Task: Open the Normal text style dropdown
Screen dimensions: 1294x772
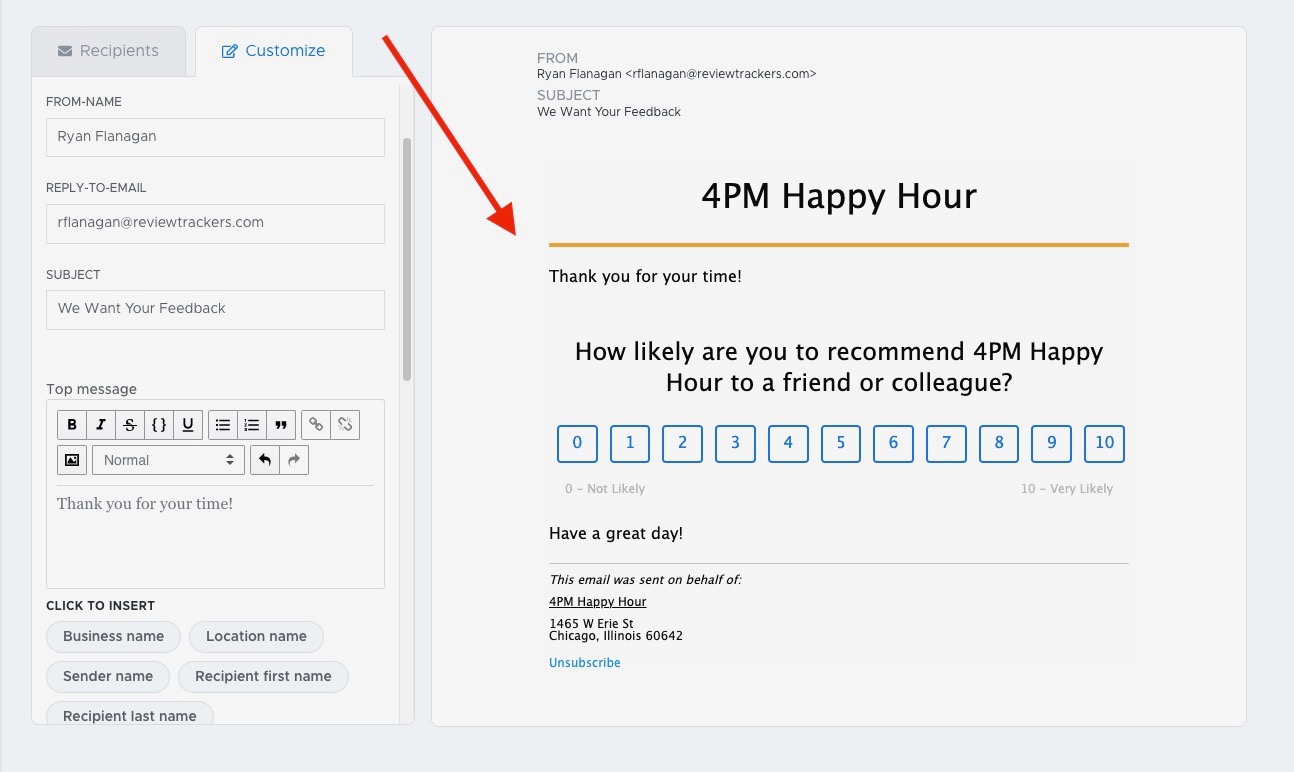Action: point(168,460)
